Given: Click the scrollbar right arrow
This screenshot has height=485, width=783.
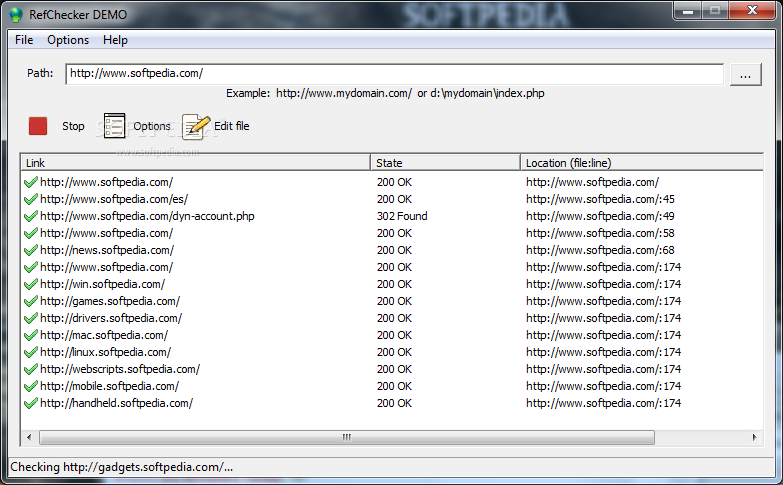Looking at the screenshot, I should coord(754,438).
